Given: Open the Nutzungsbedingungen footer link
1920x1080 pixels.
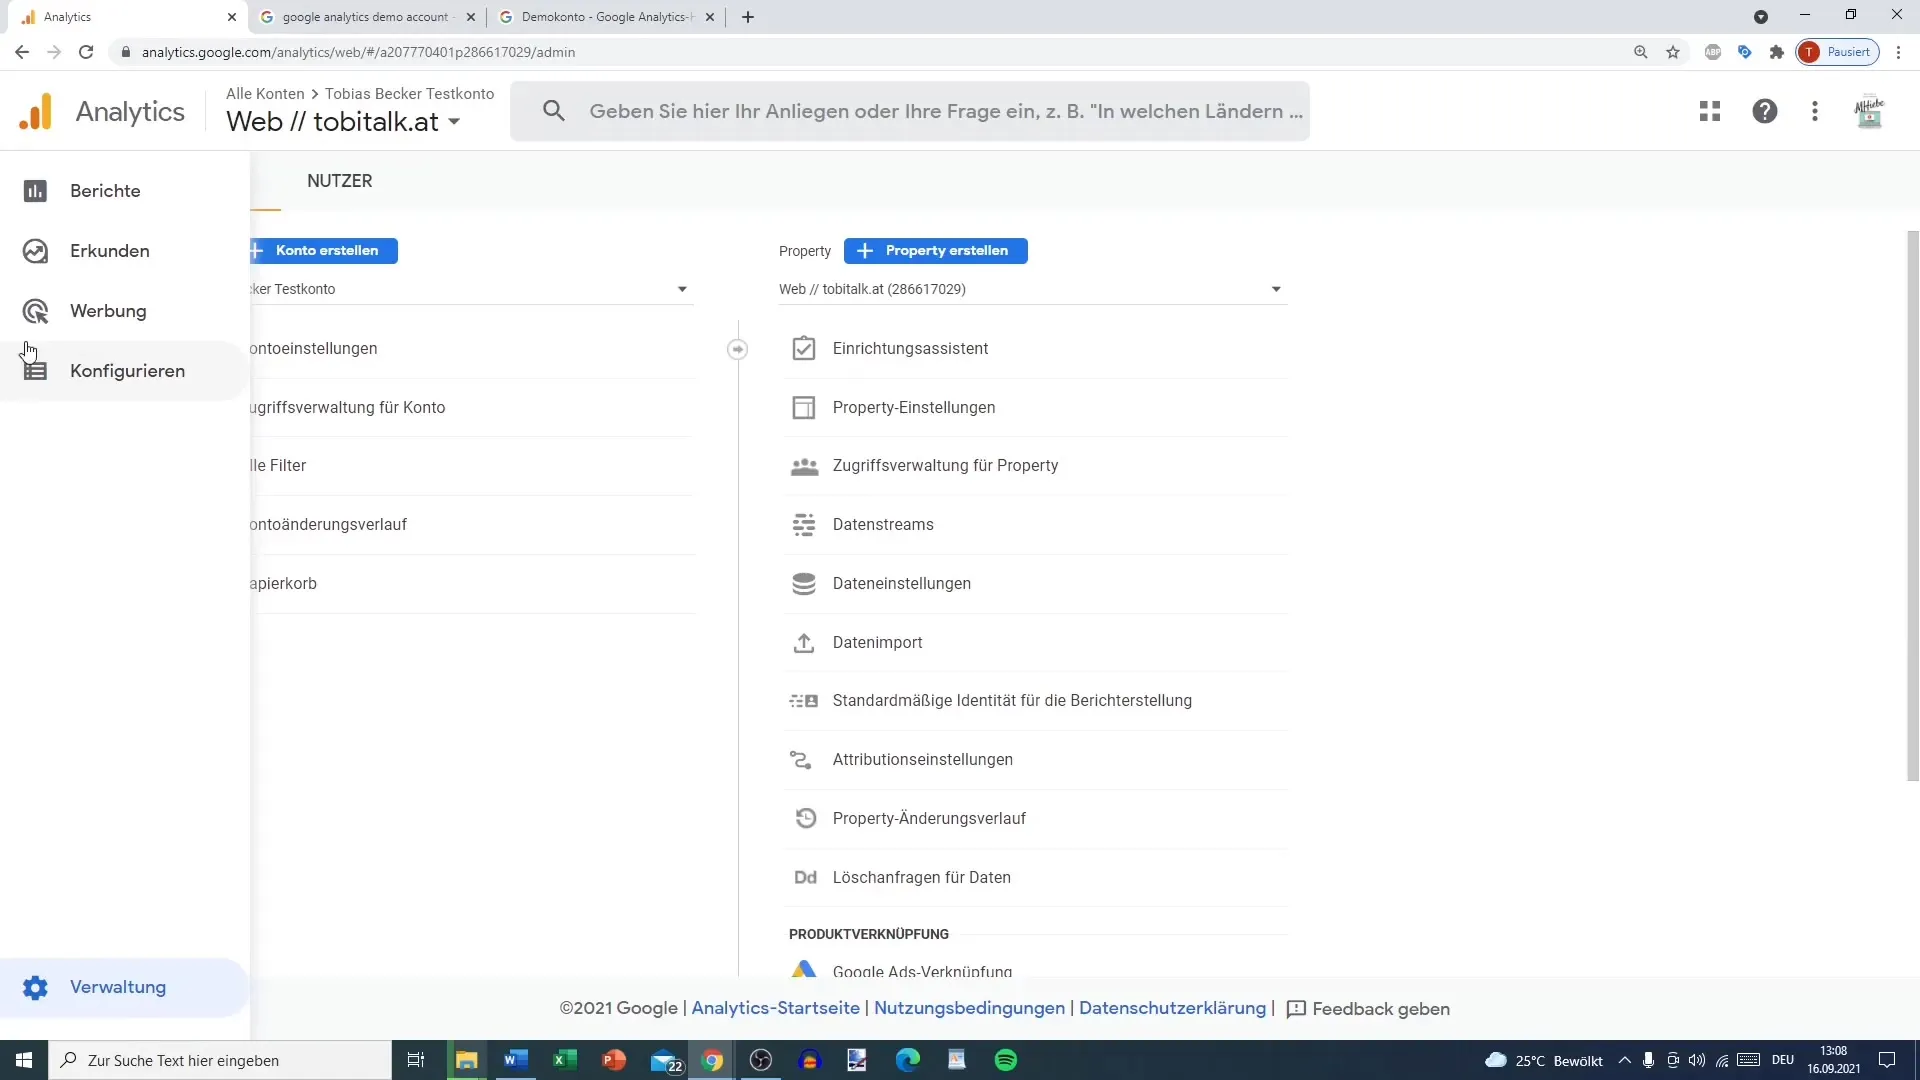Looking at the screenshot, I should [969, 1009].
